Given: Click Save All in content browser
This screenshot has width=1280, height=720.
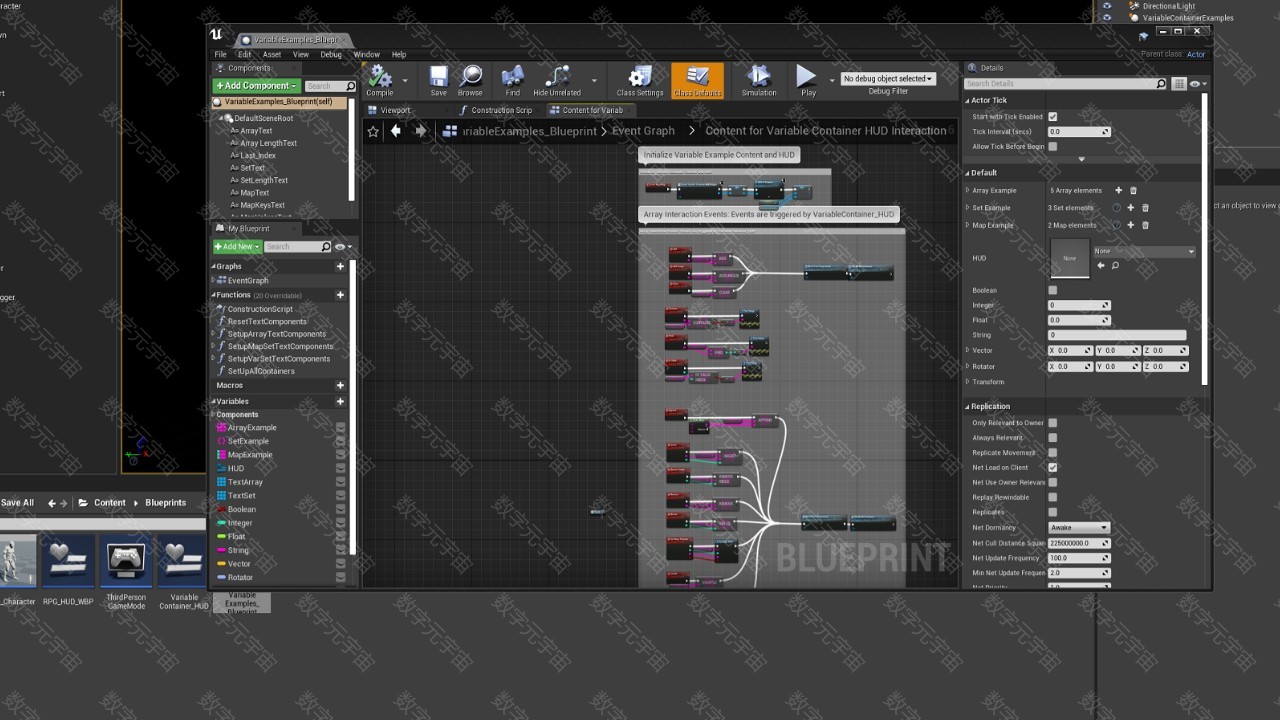Looking at the screenshot, I should tap(18, 503).
